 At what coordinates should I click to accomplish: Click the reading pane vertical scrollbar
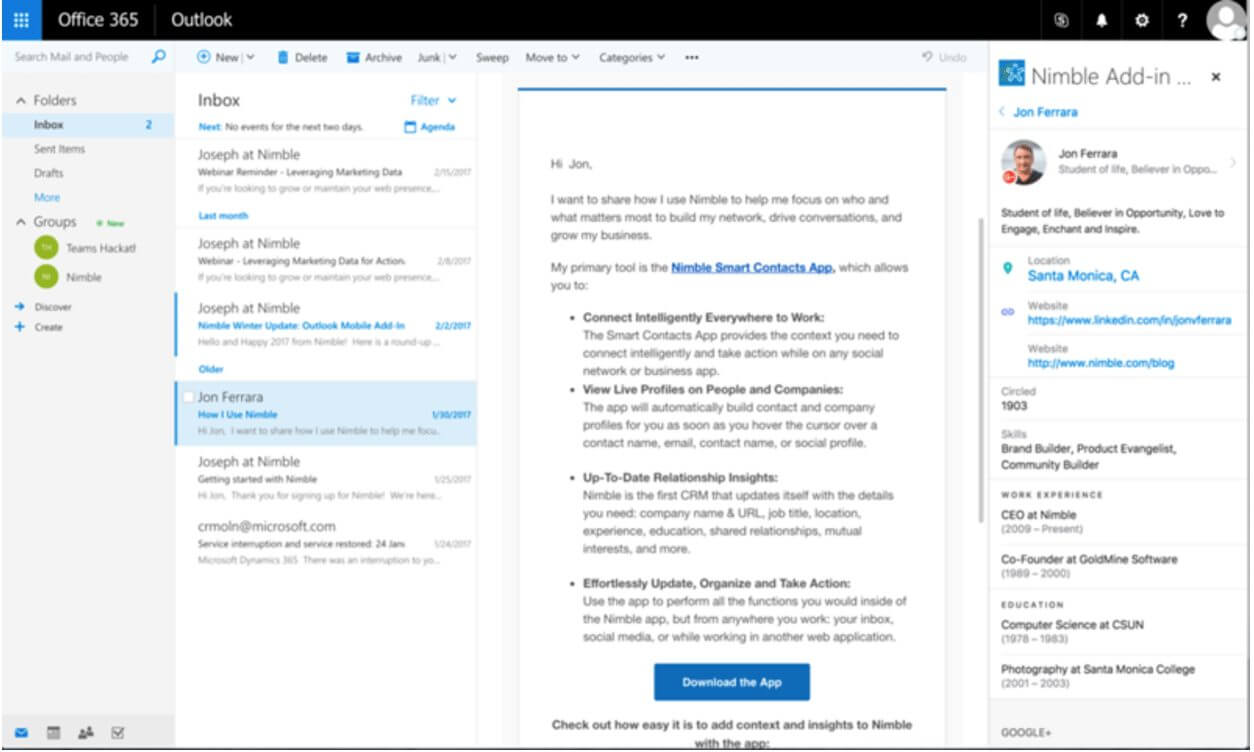tap(979, 300)
